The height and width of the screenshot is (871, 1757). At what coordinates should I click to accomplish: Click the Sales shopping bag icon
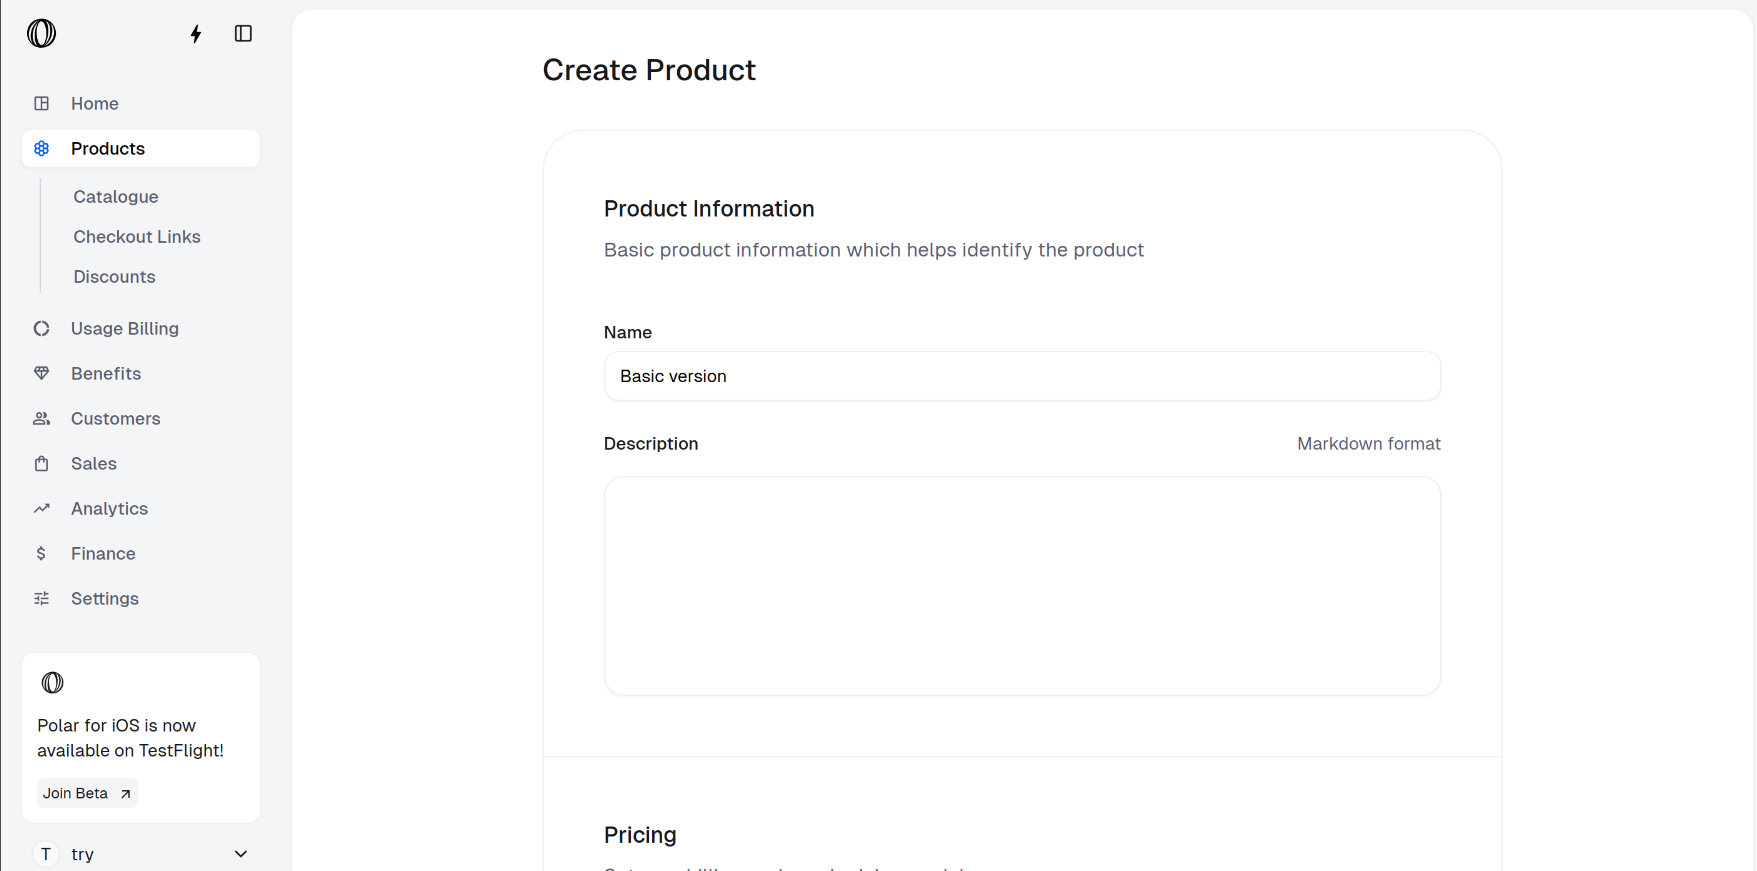coord(42,464)
